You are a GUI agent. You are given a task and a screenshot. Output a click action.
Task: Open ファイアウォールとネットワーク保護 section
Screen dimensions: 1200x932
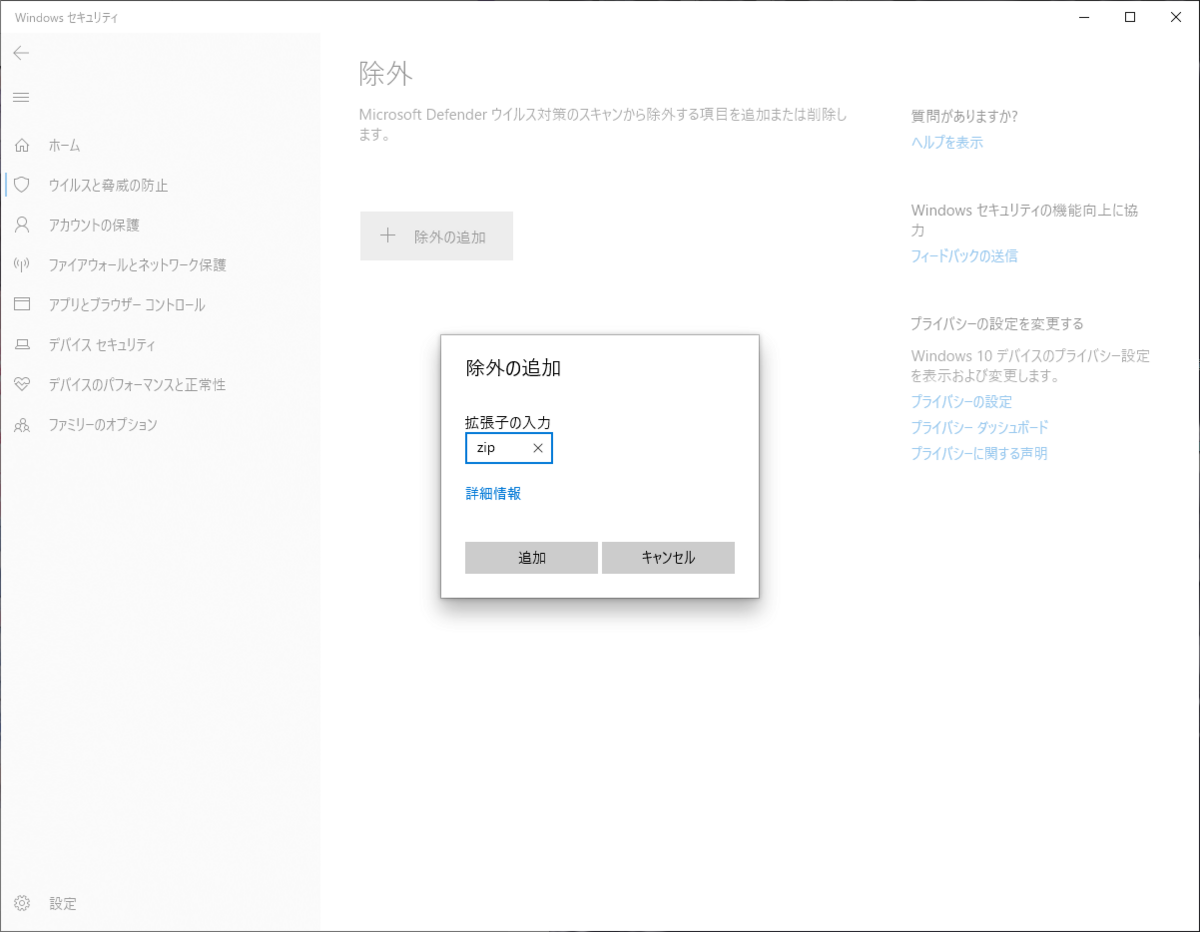click(x=138, y=265)
